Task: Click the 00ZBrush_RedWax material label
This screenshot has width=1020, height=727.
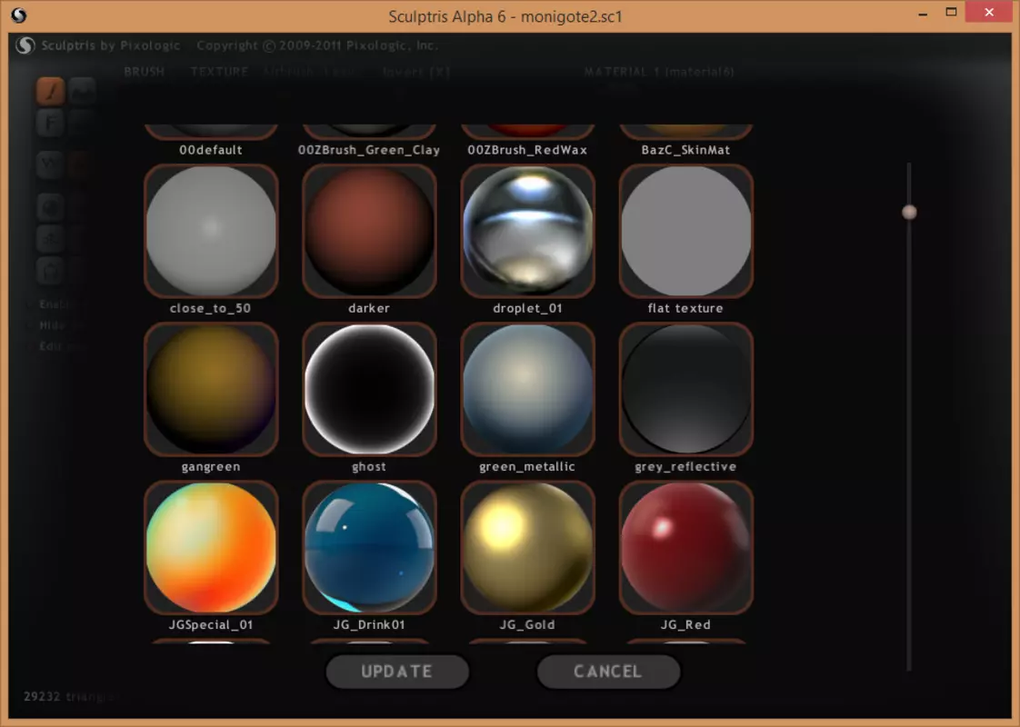Action: (528, 150)
